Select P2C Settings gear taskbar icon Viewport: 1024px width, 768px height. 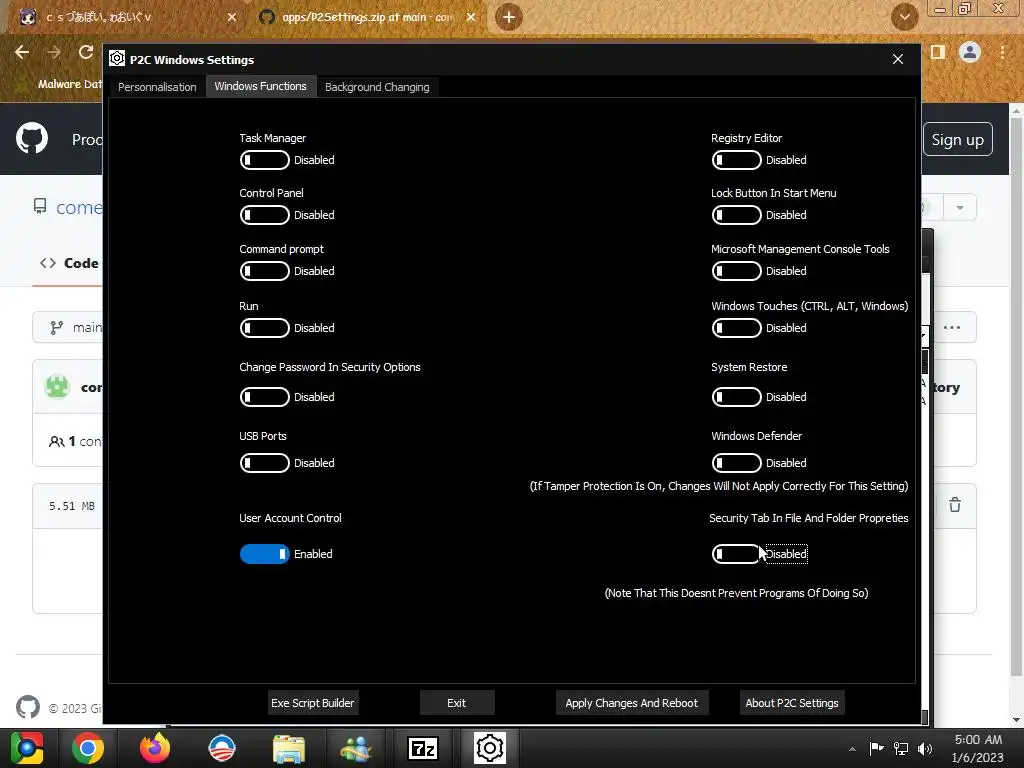tap(490, 748)
